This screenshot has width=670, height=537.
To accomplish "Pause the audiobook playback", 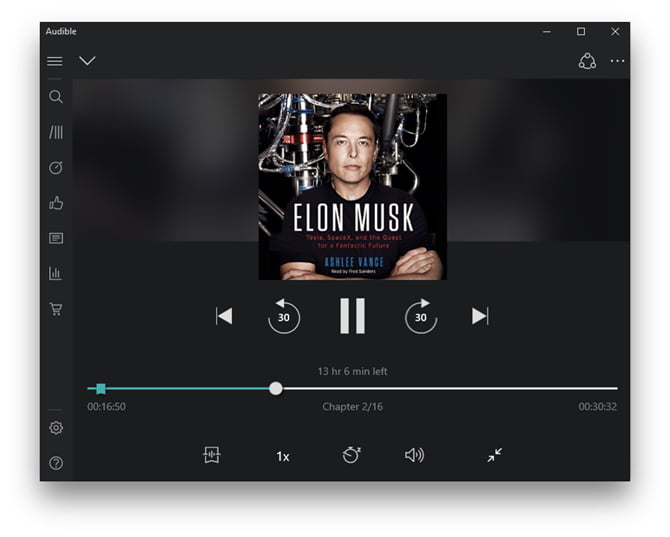I will tap(353, 316).
